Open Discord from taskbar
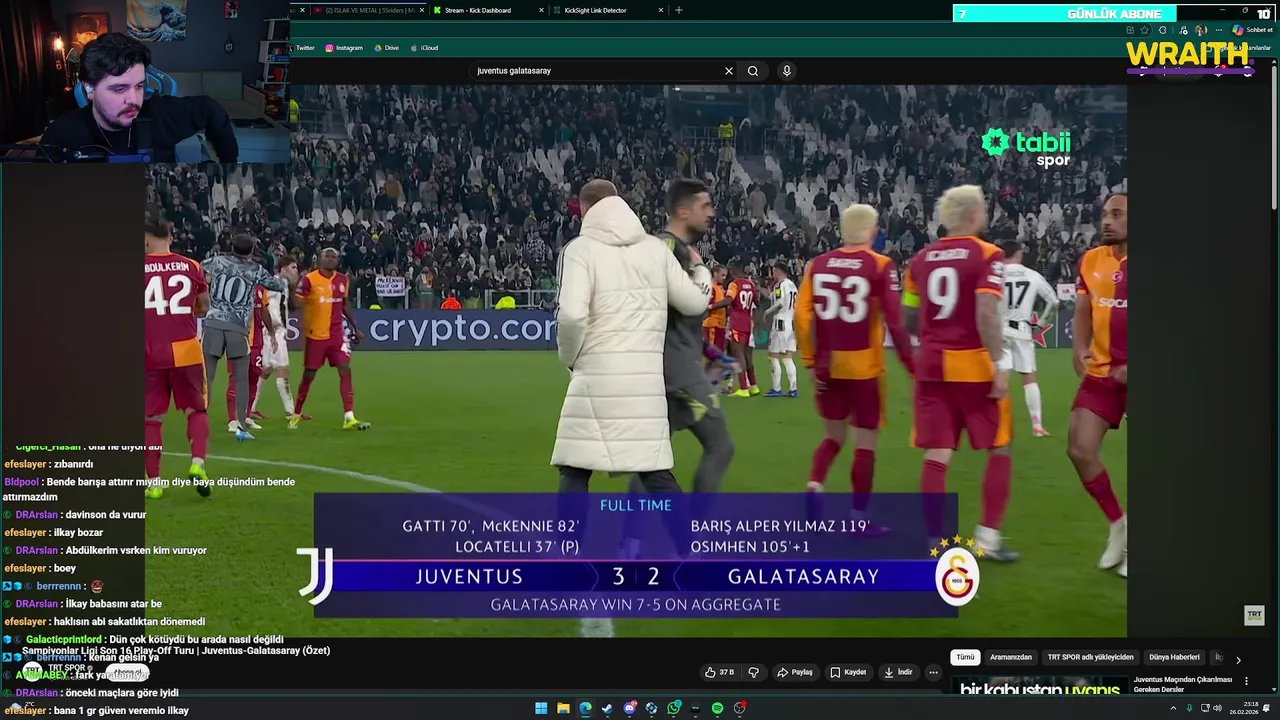This screenshot has height=720, width=1280. point(630,708)
